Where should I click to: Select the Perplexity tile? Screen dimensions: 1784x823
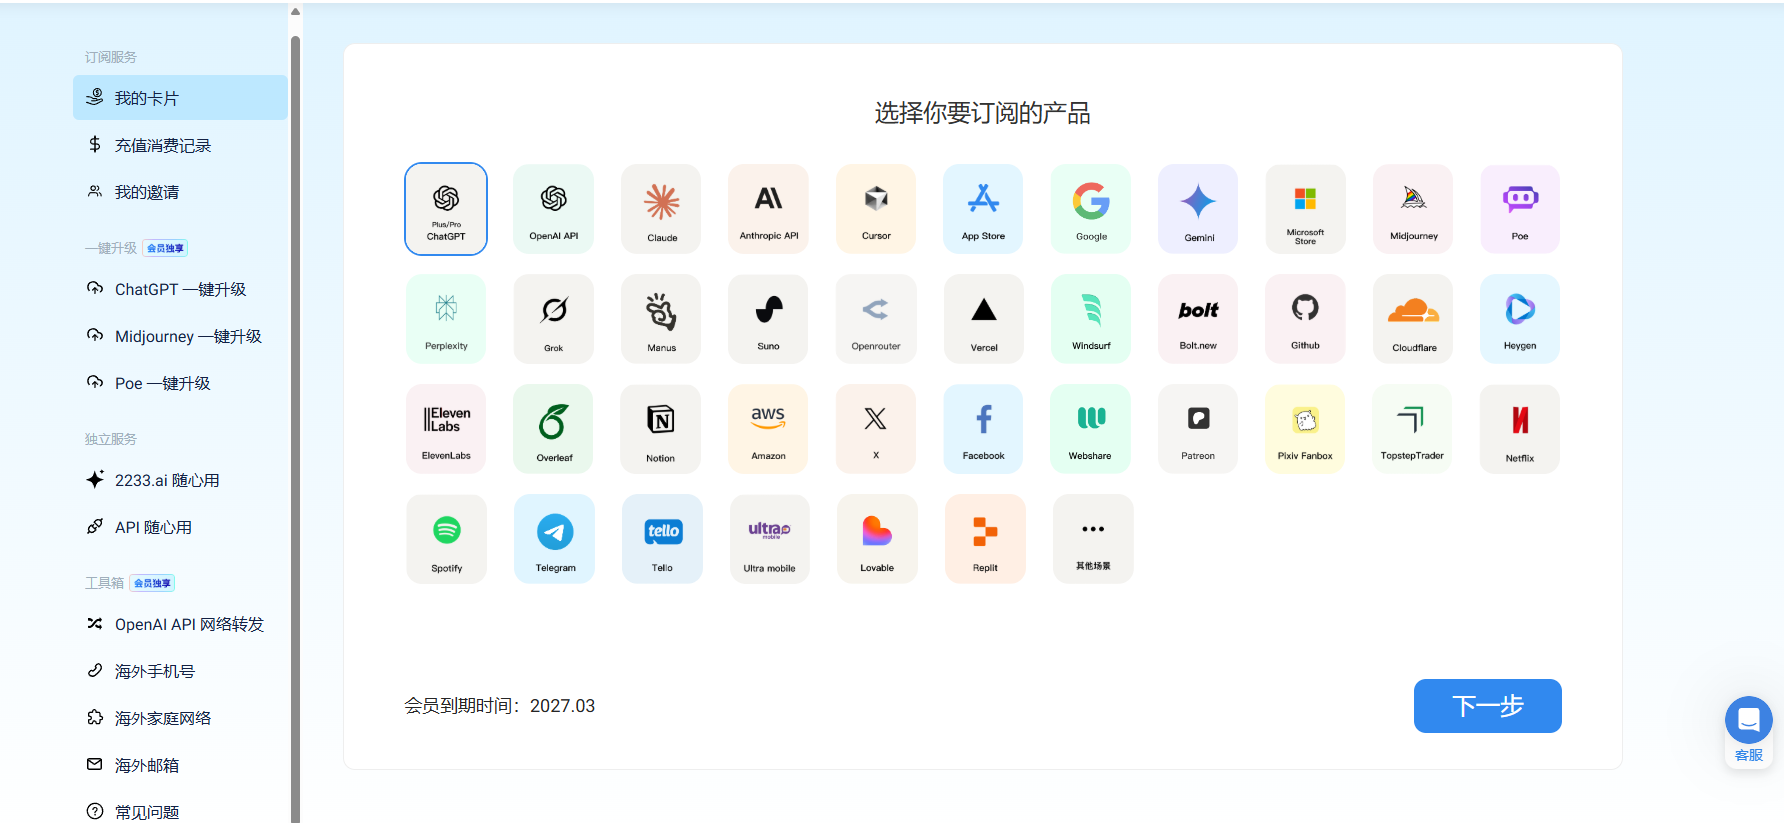(446, 319)
